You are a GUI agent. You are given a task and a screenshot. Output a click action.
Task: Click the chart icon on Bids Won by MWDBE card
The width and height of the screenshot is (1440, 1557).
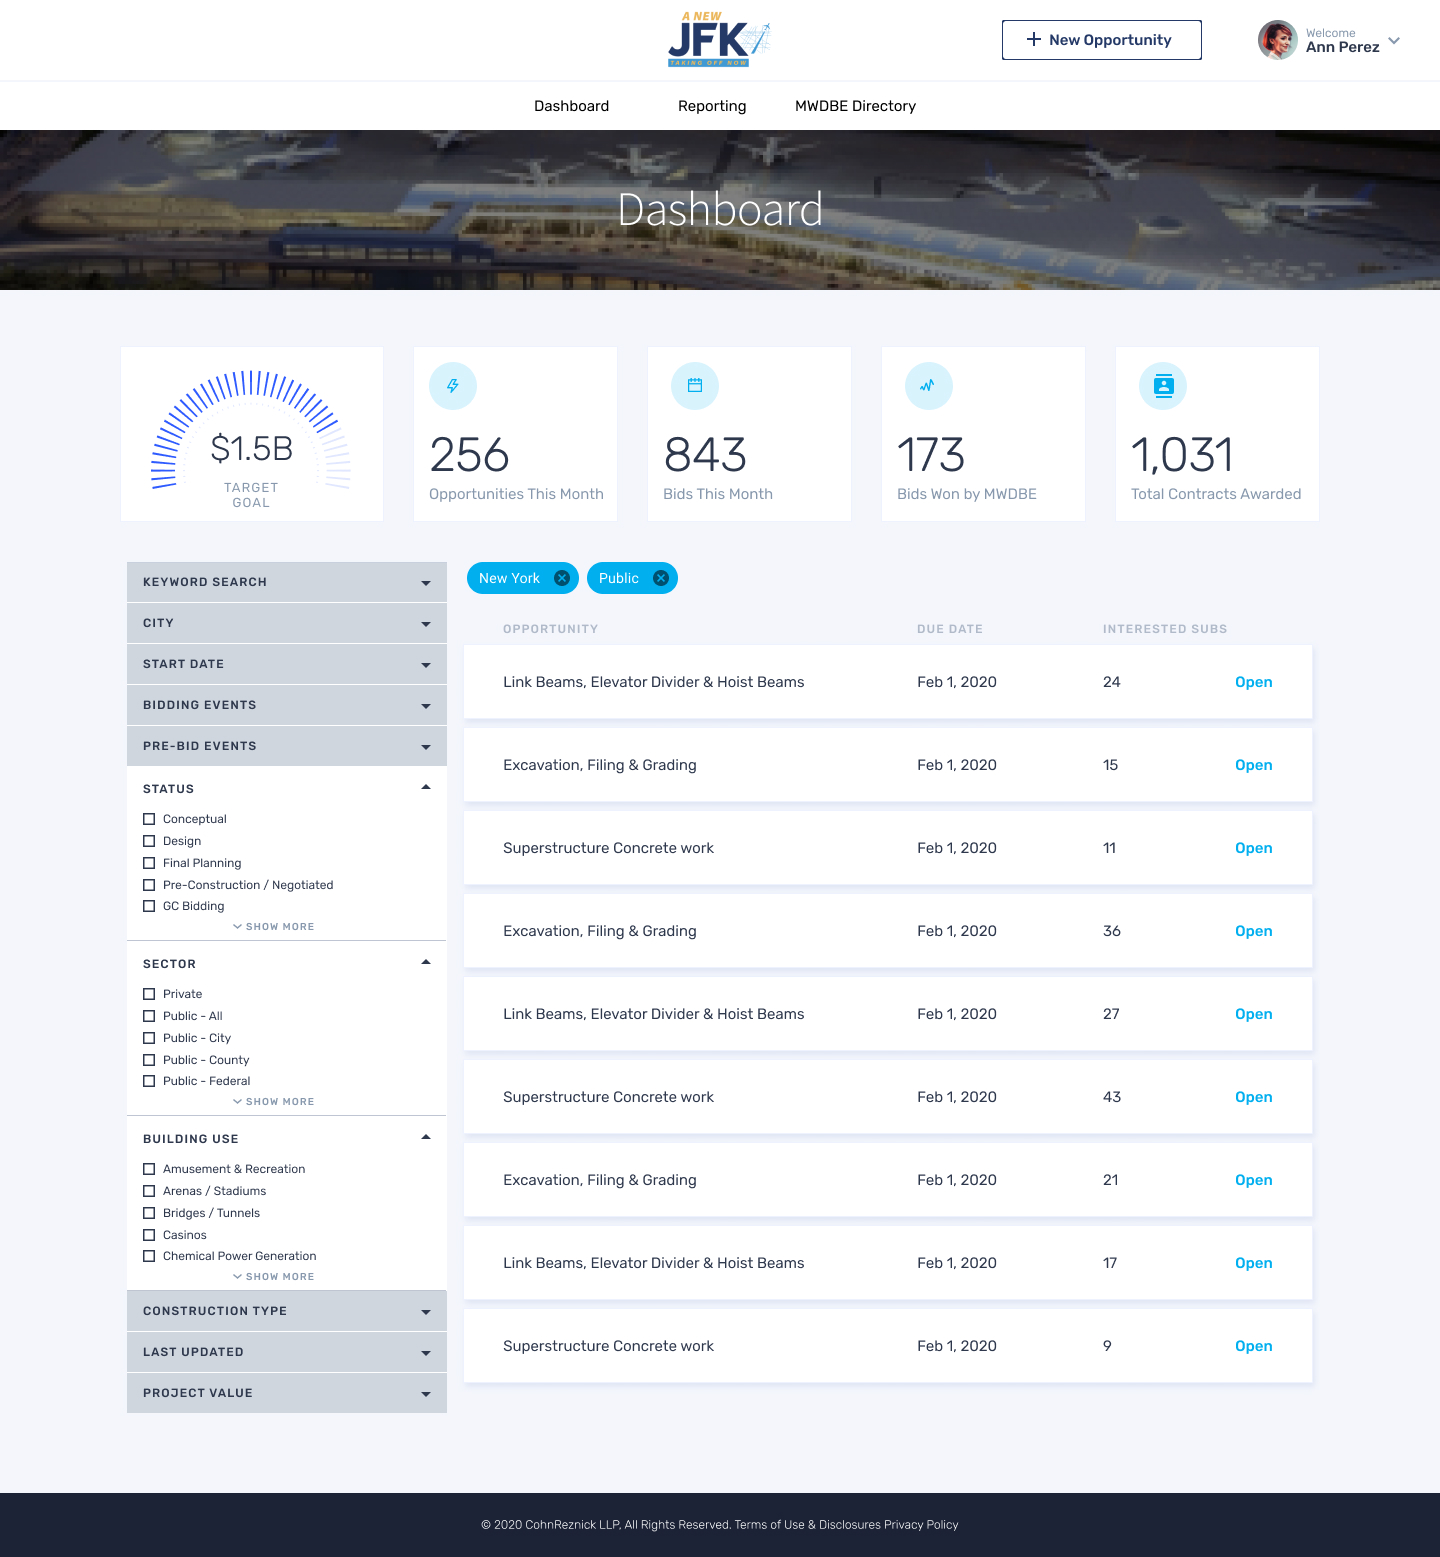tap(929, 386)
